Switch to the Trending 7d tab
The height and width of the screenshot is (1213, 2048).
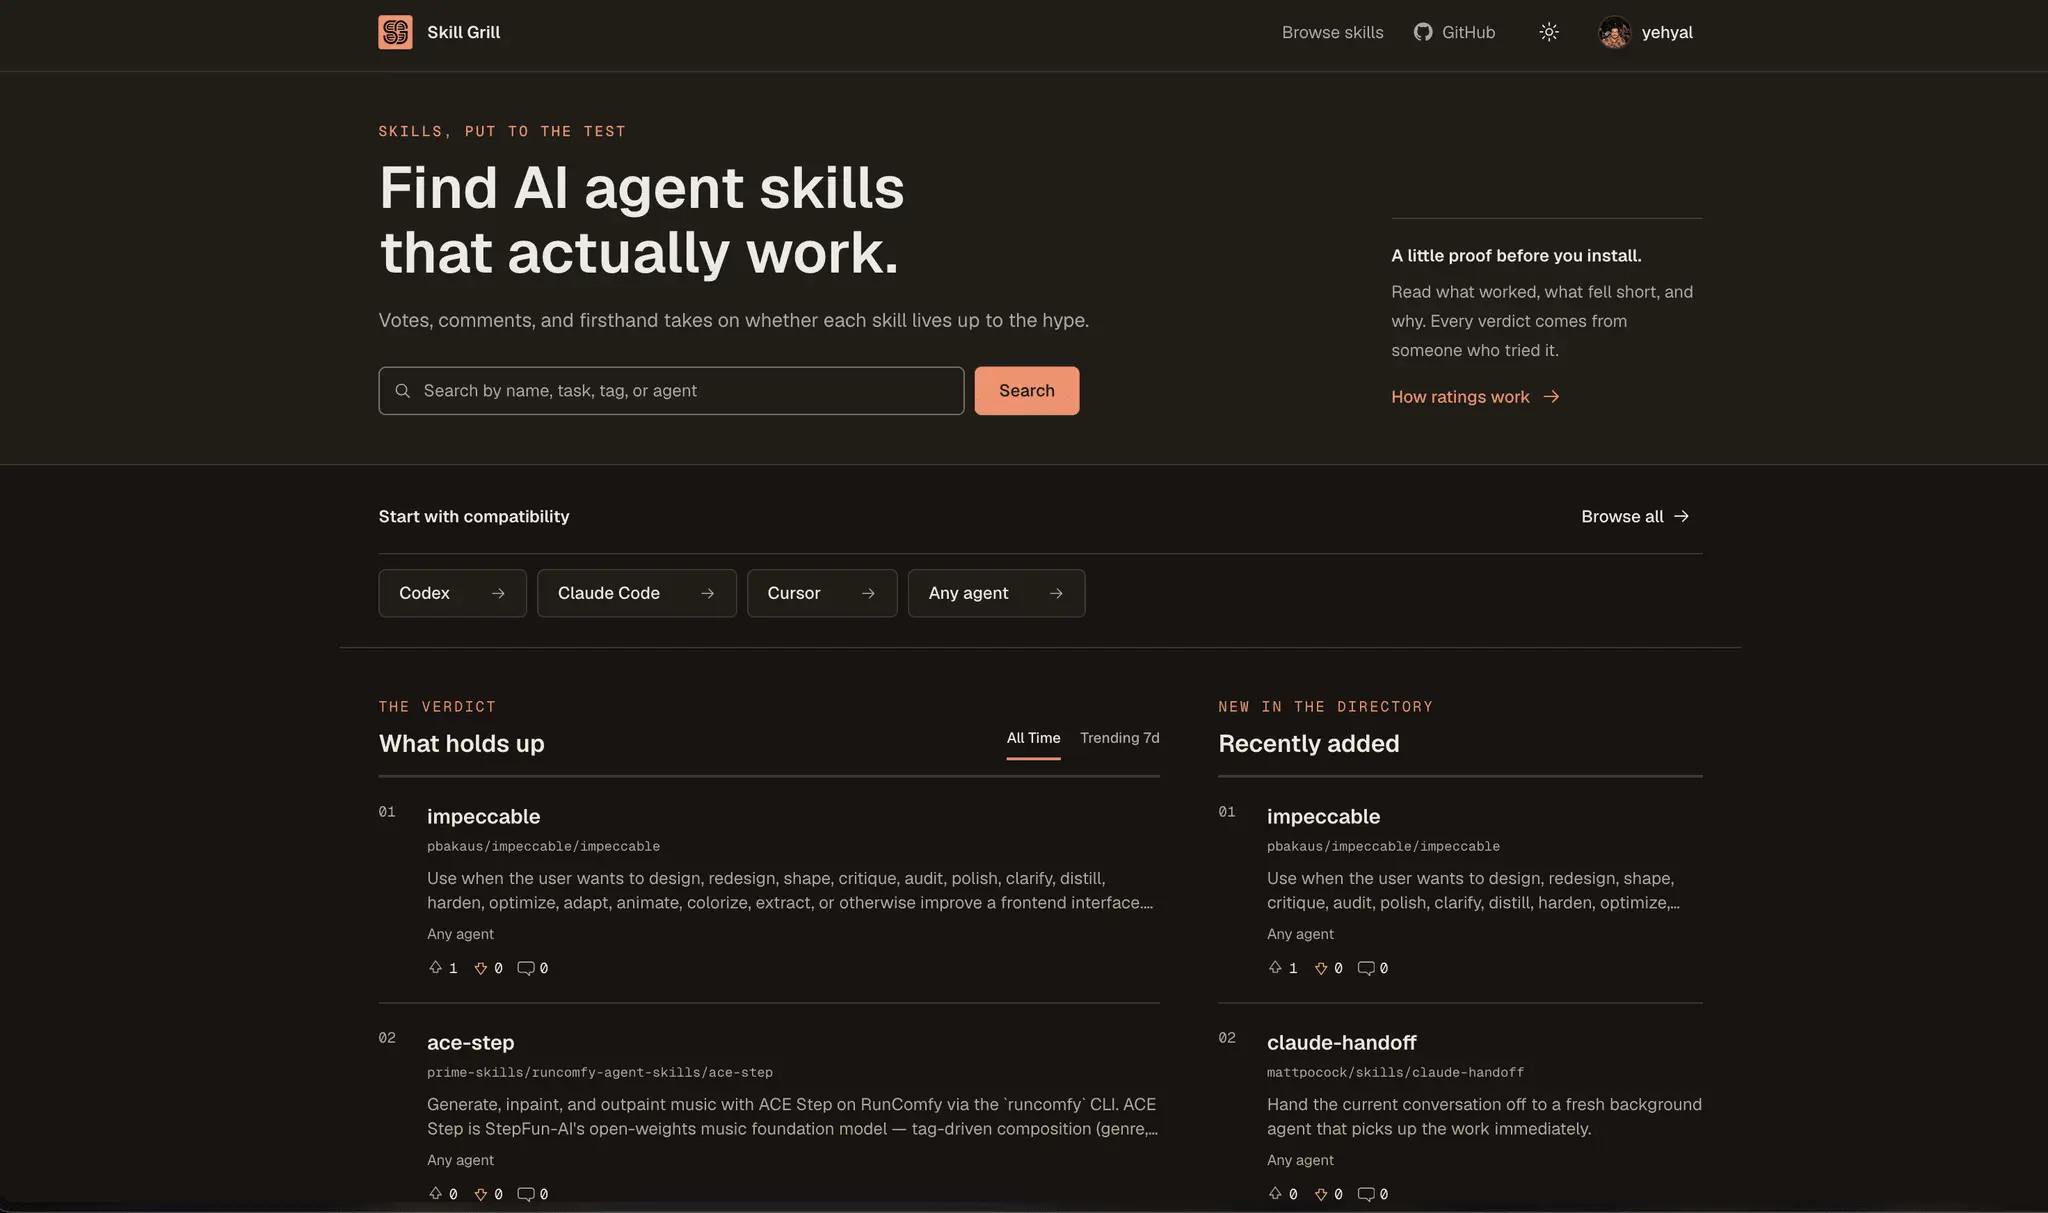tap(1120, 738)
